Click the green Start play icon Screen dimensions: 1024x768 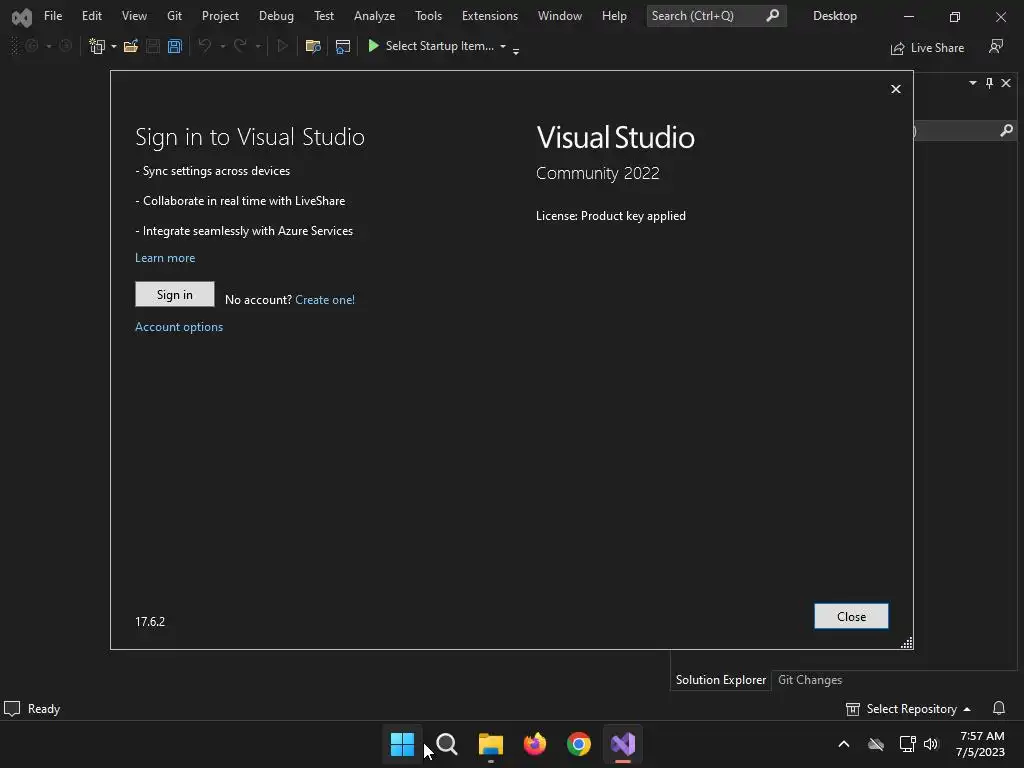tap(374, 46)
